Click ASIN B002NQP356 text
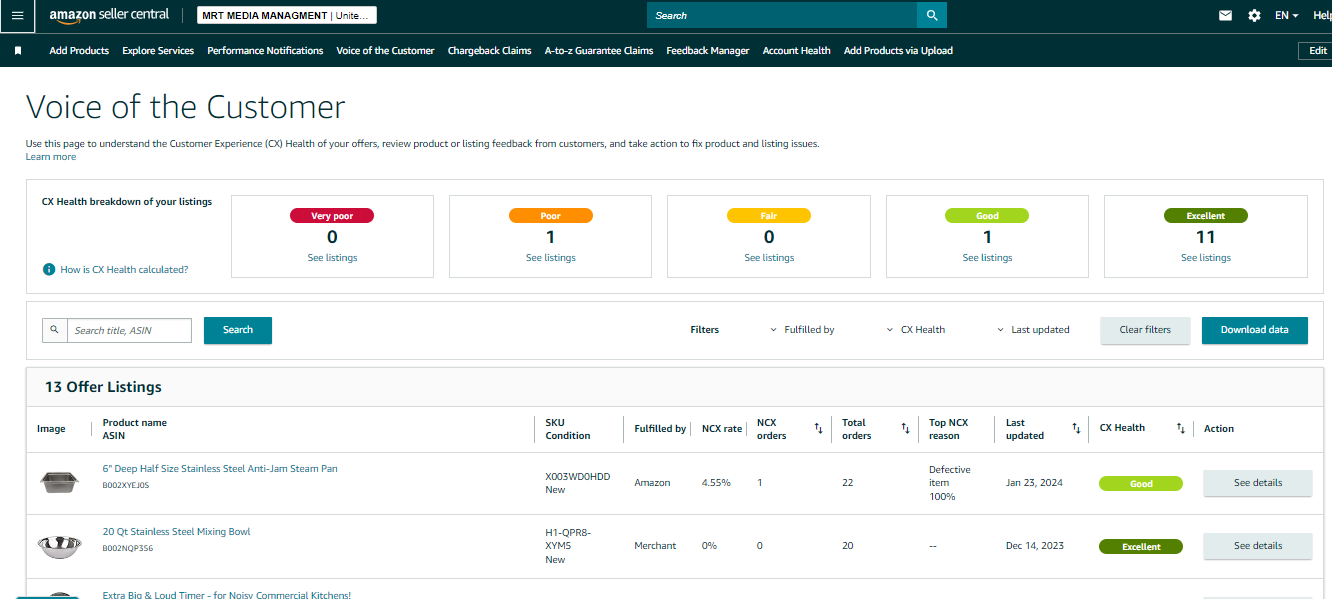1332x599 pixels. [x=127, y=548]
